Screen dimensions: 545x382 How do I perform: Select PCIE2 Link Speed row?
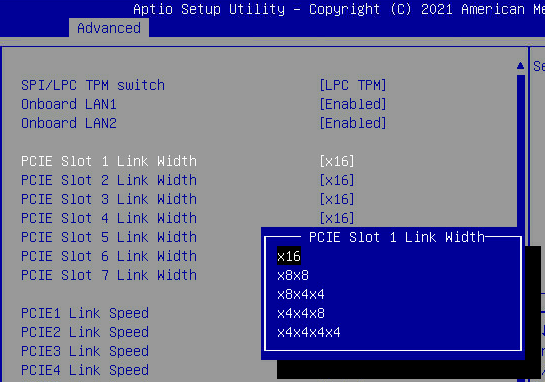click(x=85, y=332)
